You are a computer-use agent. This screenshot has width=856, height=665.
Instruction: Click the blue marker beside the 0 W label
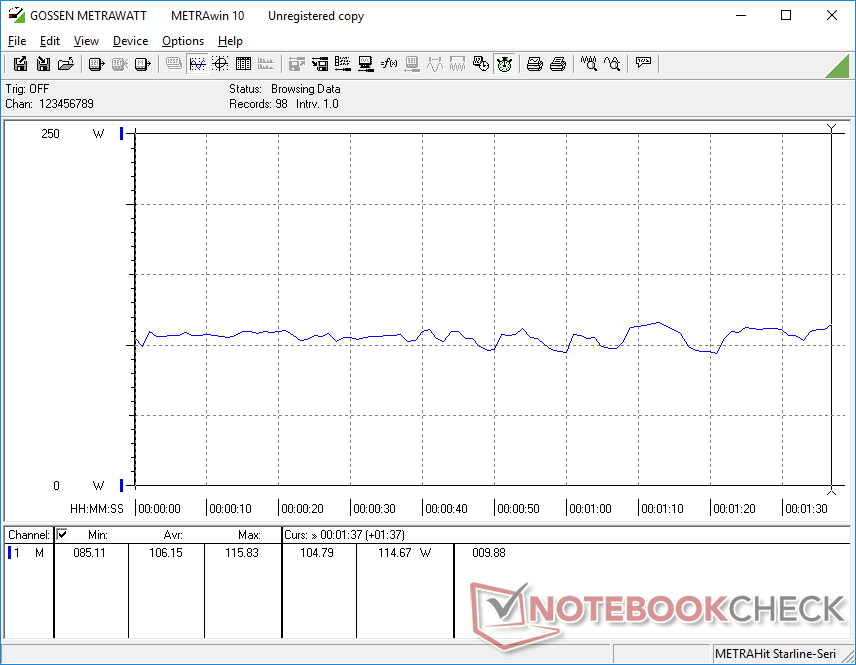pyautogui.click(x=121, y=485)
